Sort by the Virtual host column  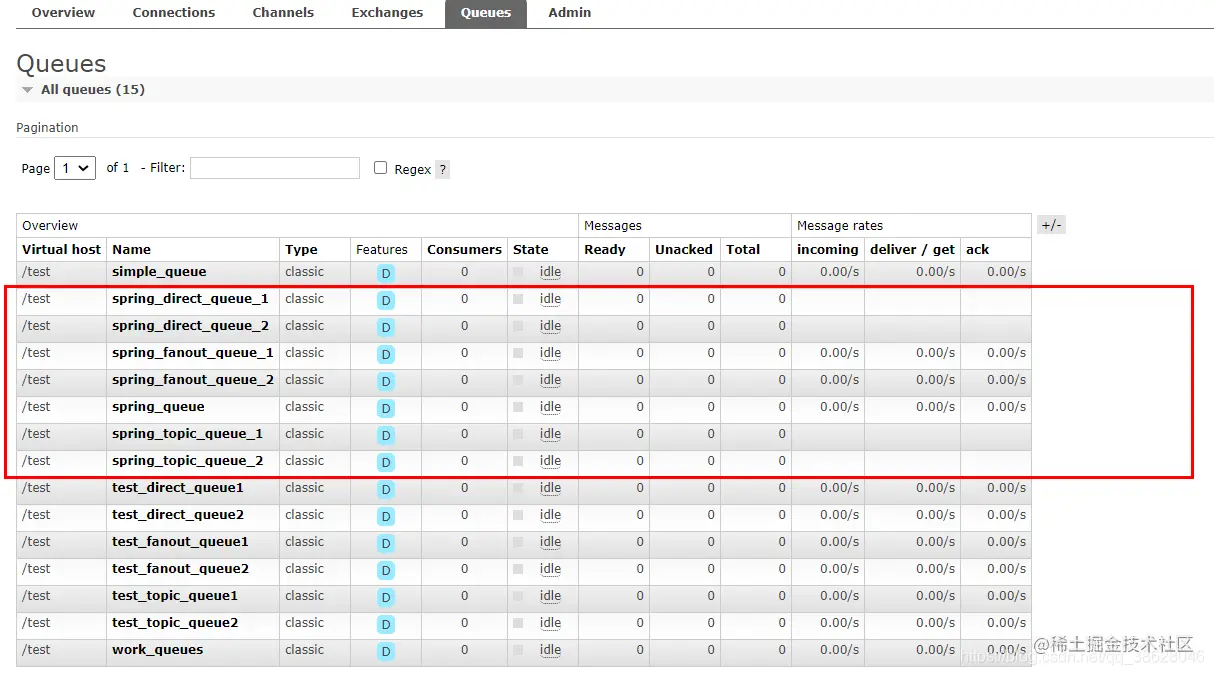point(61,250)
